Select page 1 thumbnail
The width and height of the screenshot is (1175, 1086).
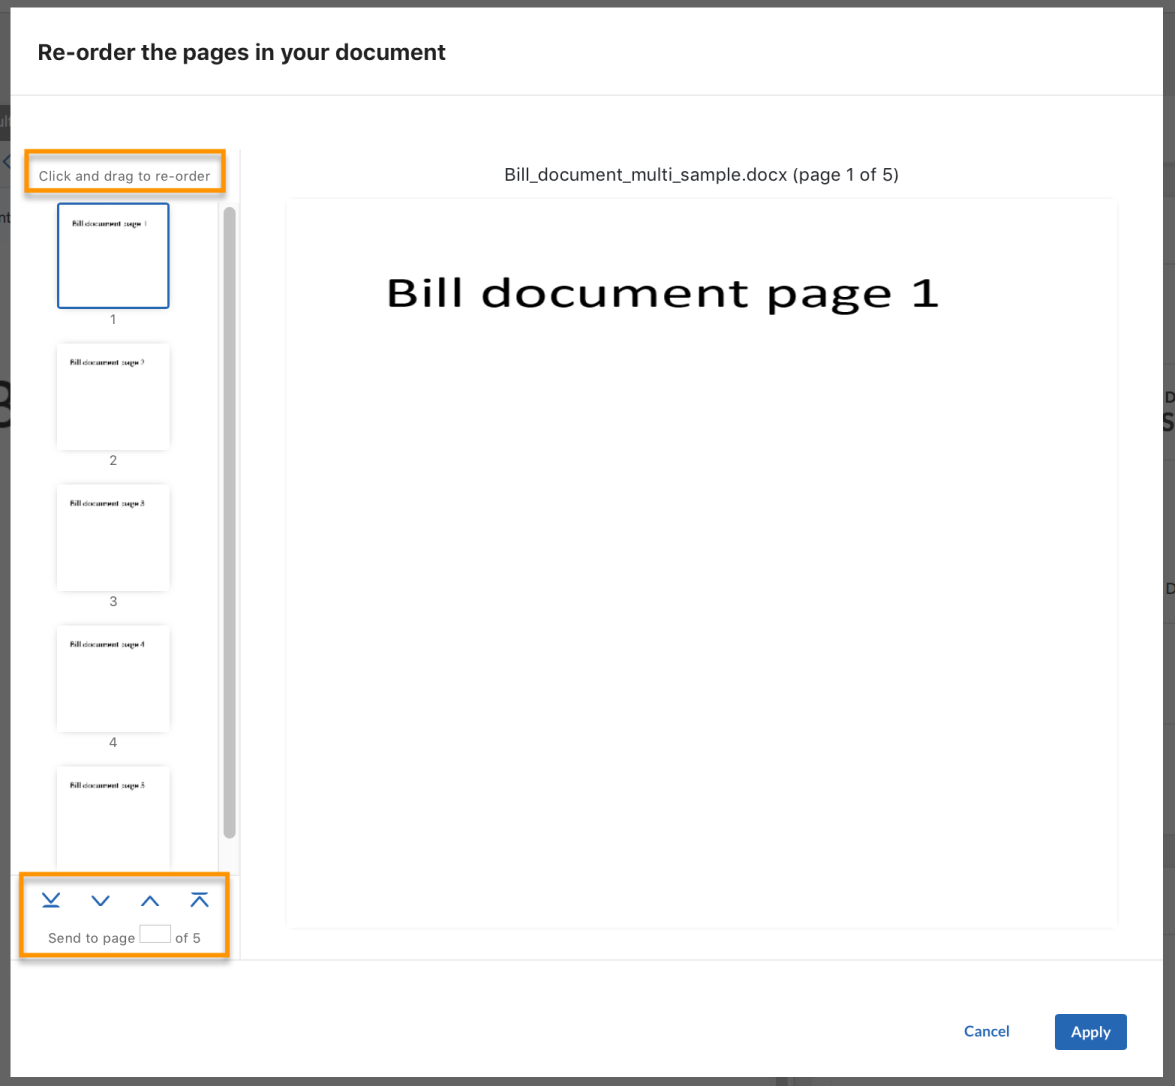coord(113,256)
